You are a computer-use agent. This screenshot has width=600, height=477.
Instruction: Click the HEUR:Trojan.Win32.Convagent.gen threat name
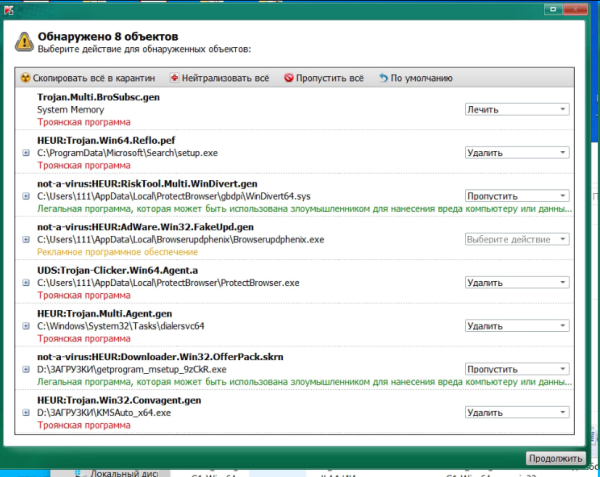coord(119,400)
